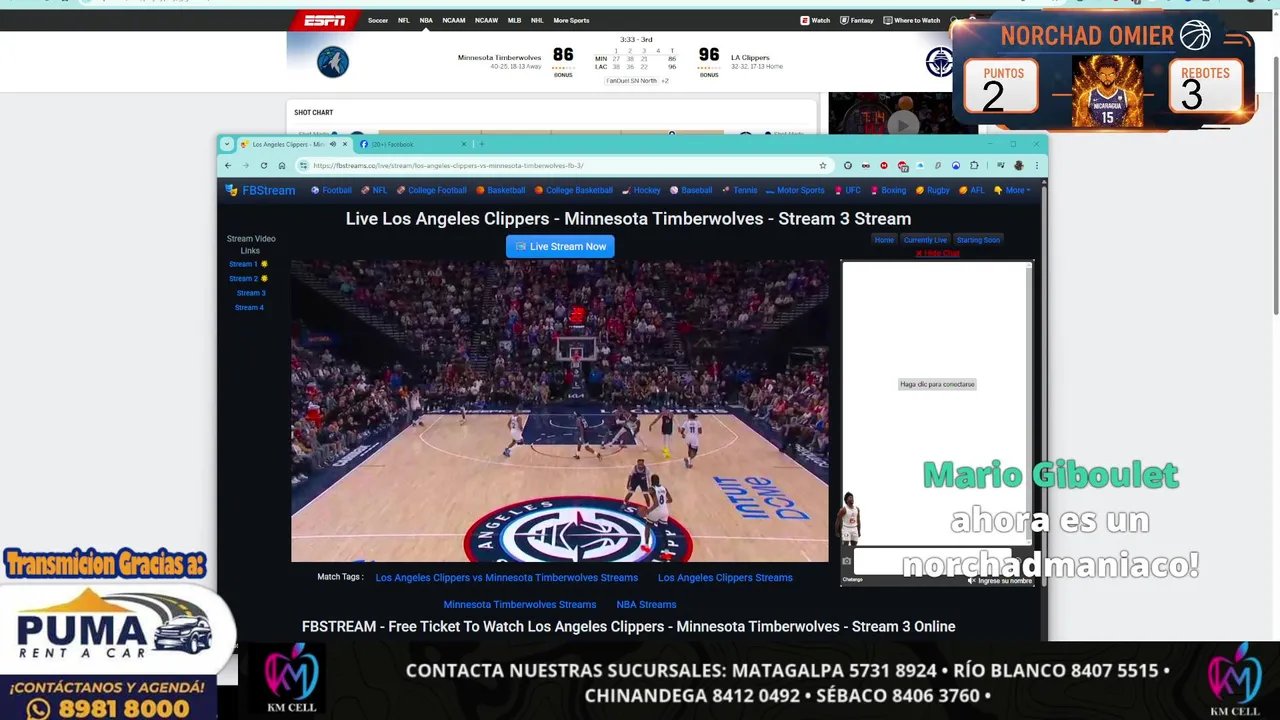Open the Football category

coord(331,190)
